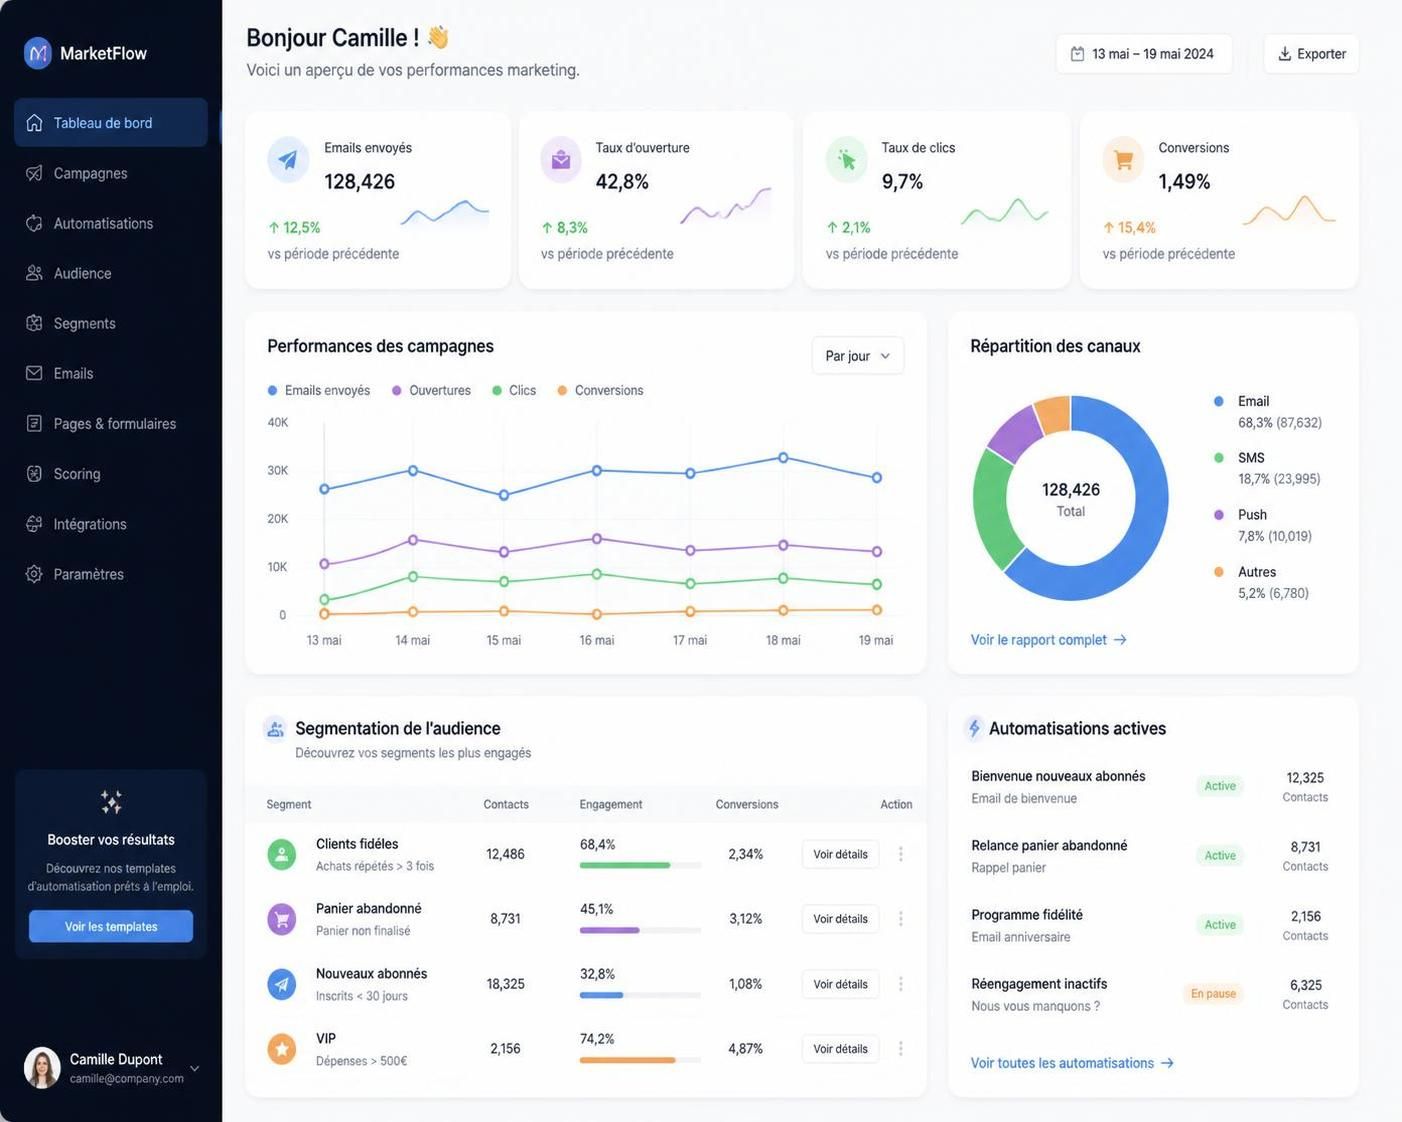Click the En pause status badge for Réengagement inactifs
Viewport: 1402px width, 1122px height.
click(1213, 994)
